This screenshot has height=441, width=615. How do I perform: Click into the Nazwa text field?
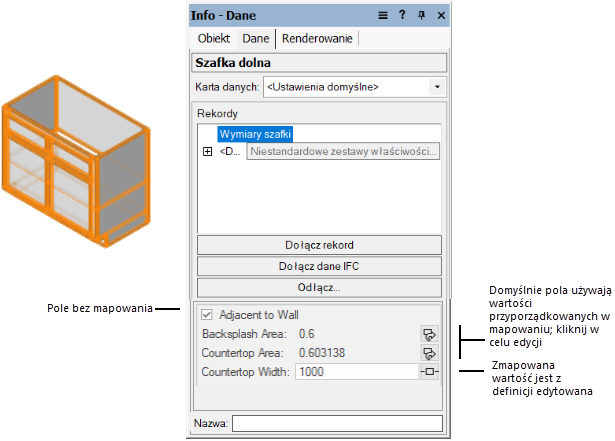(x=337, y=424)
